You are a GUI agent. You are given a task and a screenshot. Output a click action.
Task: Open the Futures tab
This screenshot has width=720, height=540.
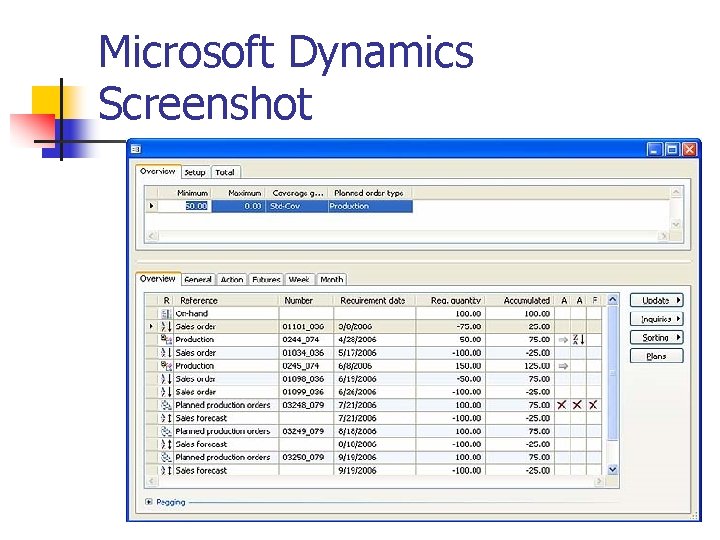266,279
